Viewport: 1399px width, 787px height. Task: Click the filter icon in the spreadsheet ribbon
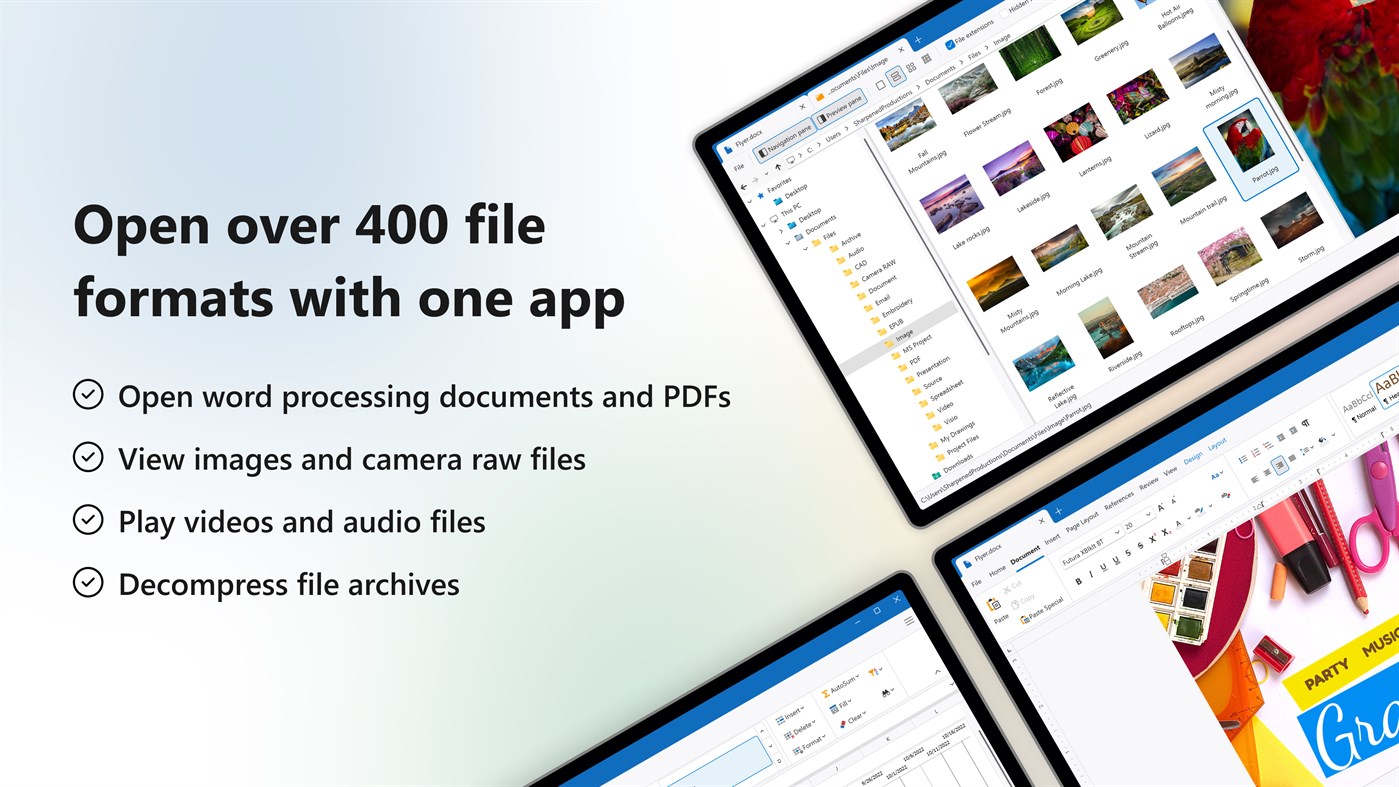(x=874, y=672)
